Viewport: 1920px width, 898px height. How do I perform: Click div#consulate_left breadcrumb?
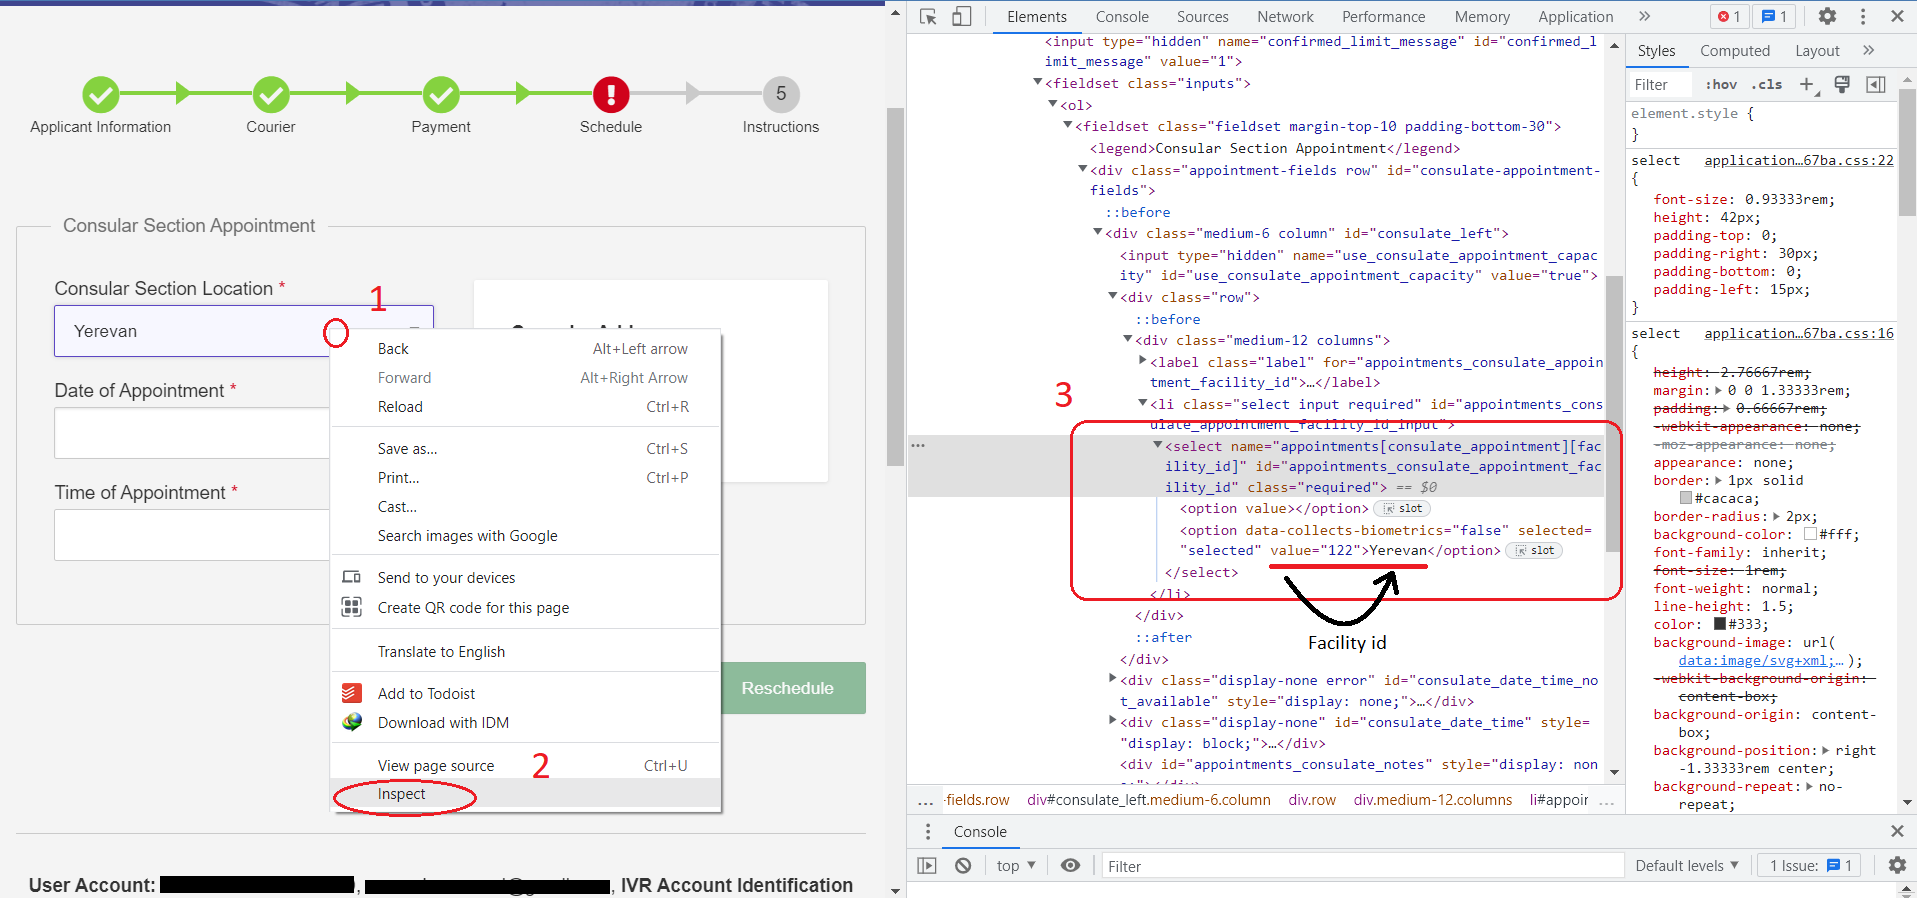tap(1149, 799)
